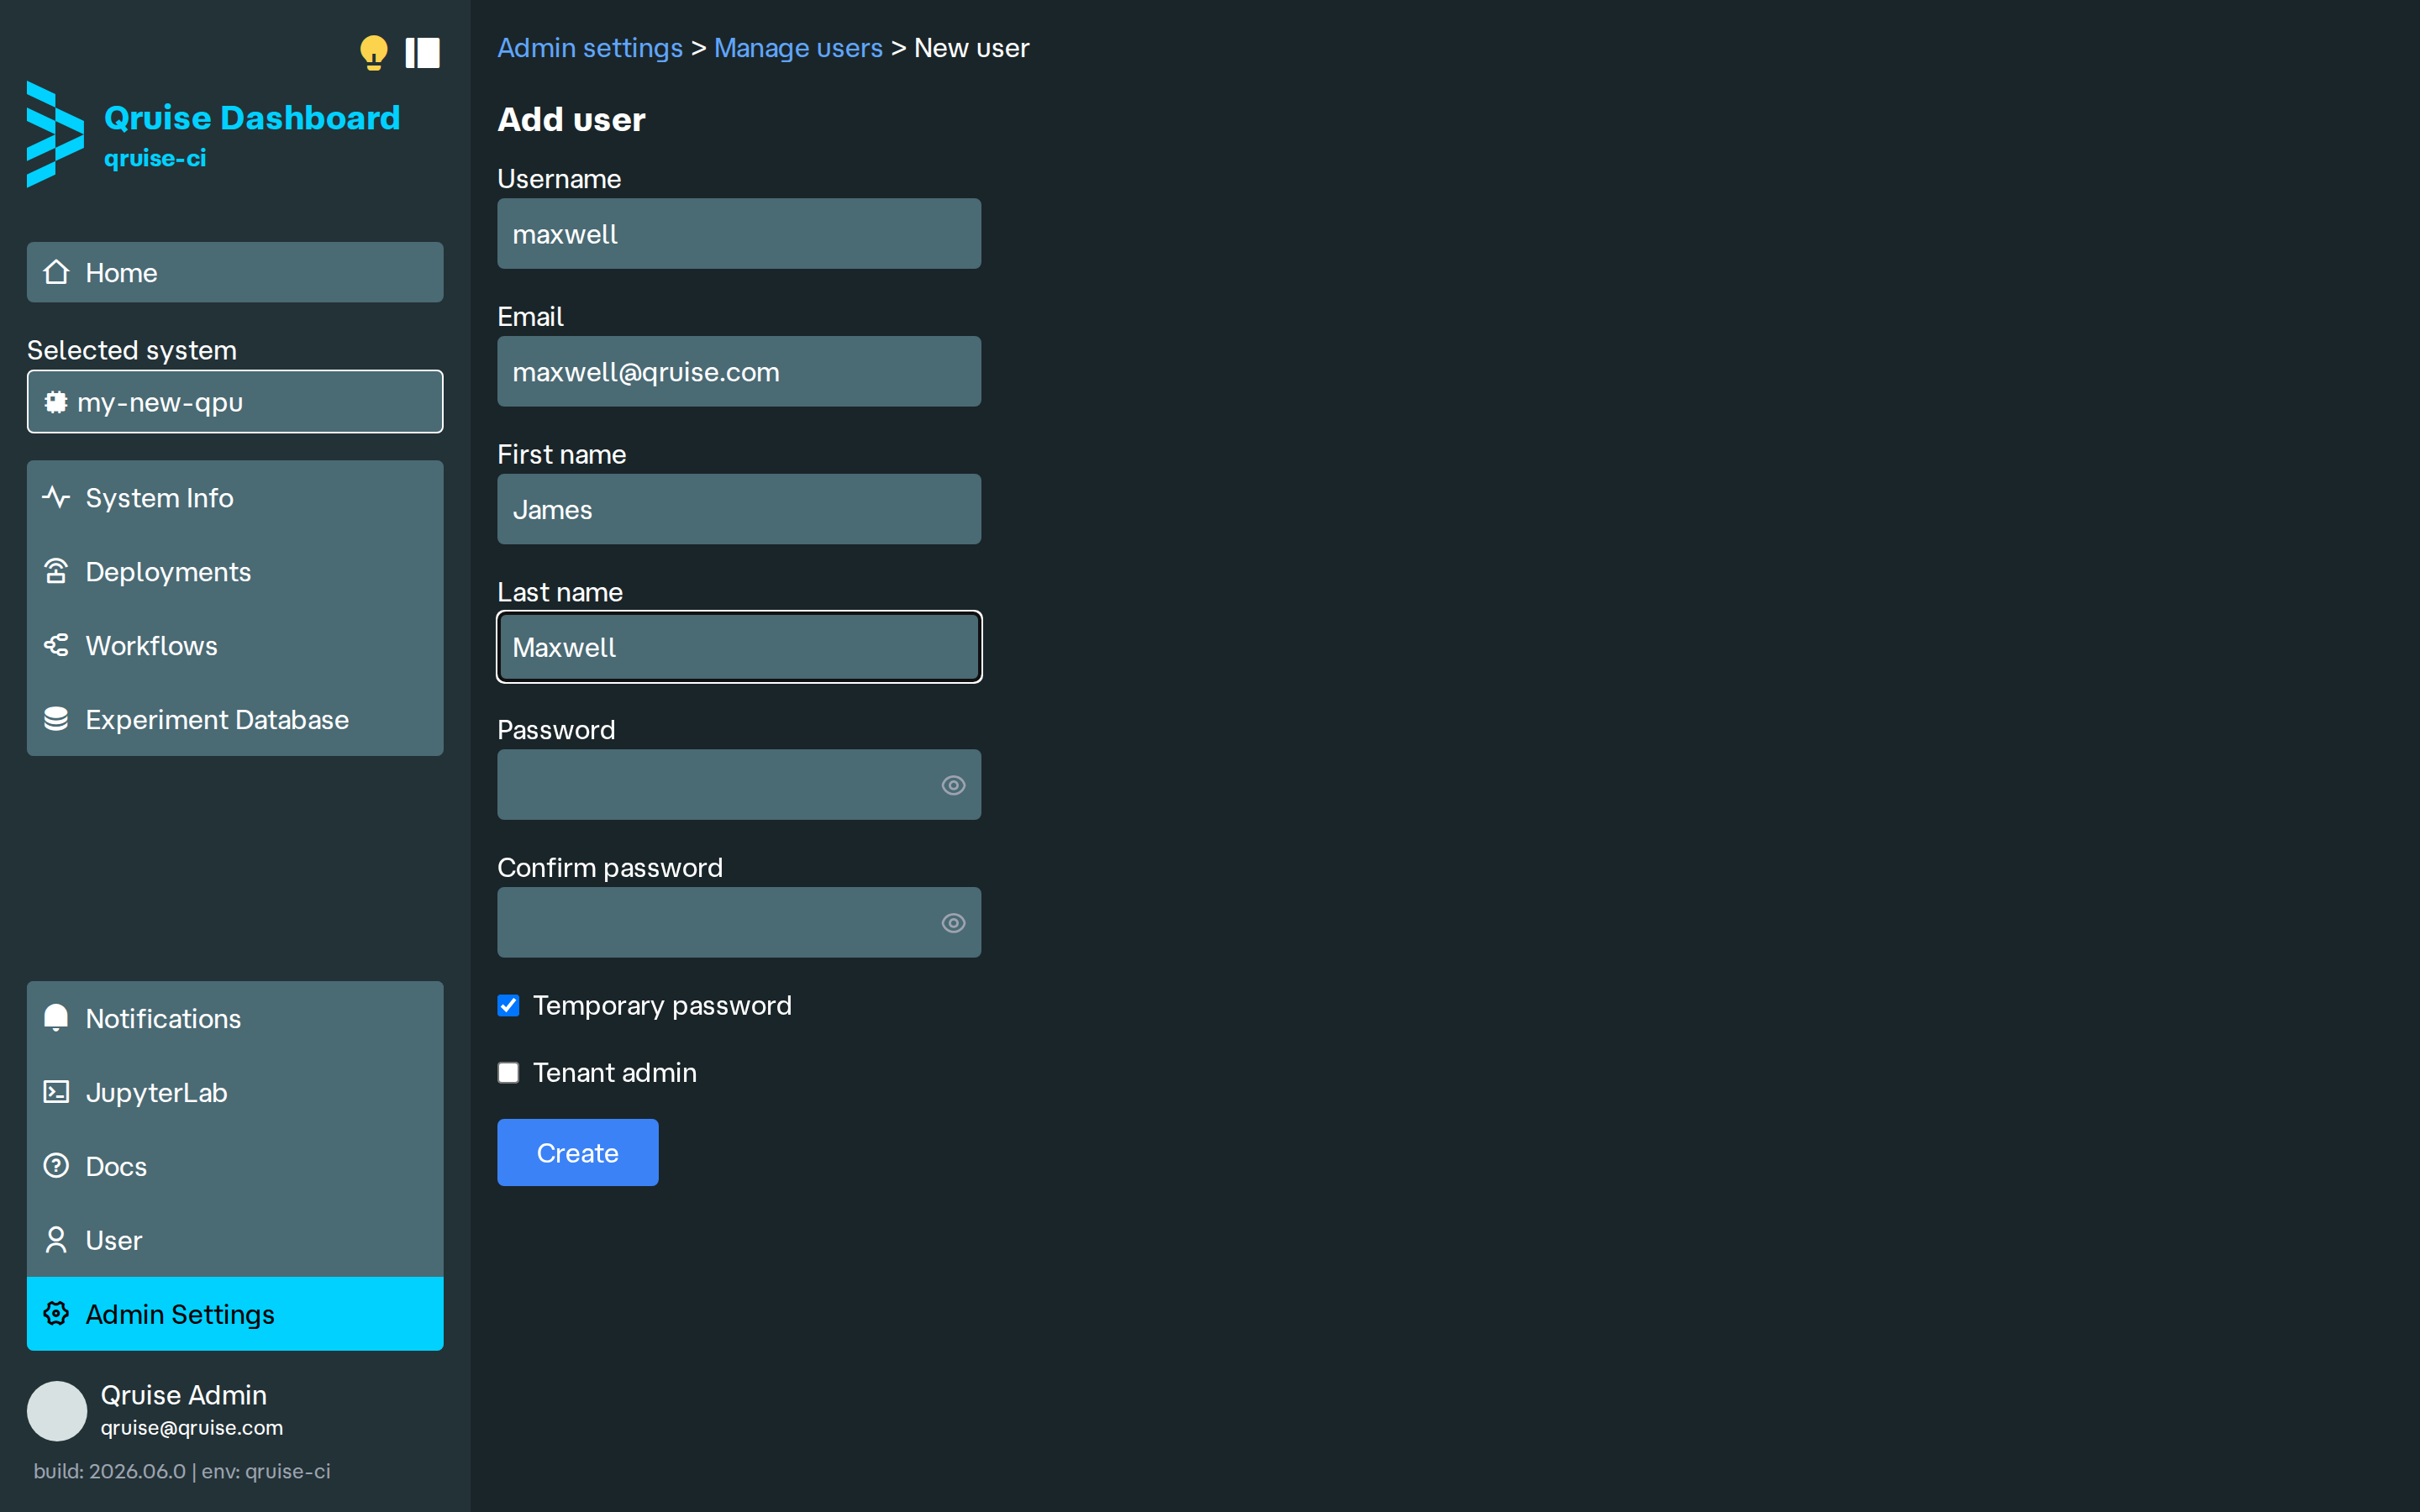Click the lightbulb theme toggle icon

click(373, 53)
